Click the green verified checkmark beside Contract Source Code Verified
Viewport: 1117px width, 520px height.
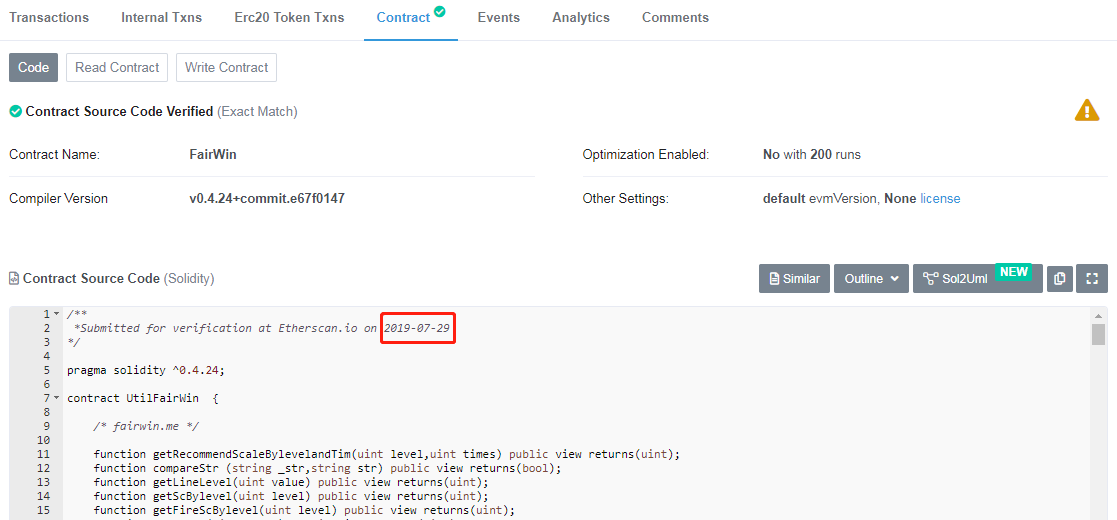tap(15, 111)
